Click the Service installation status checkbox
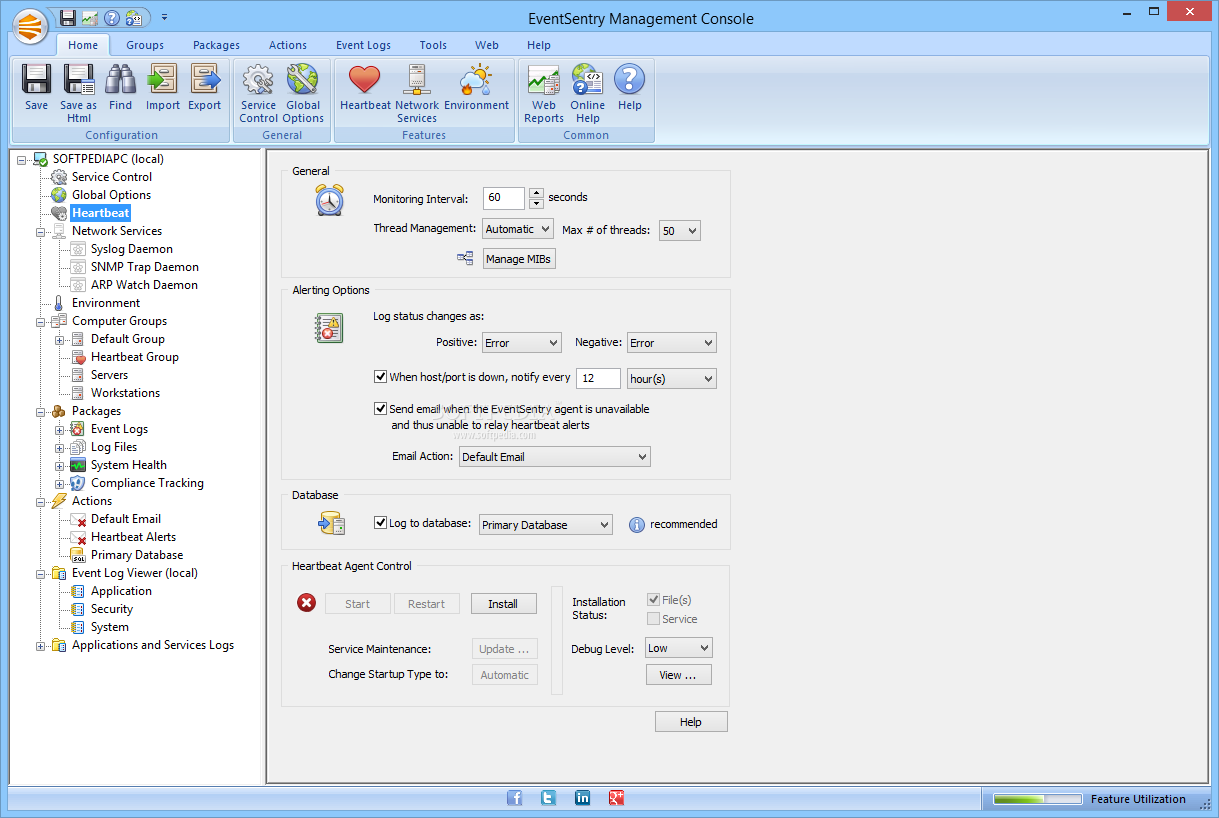Image resolution: width=1219 pixels, height=818 pixels. coord(653,619)
